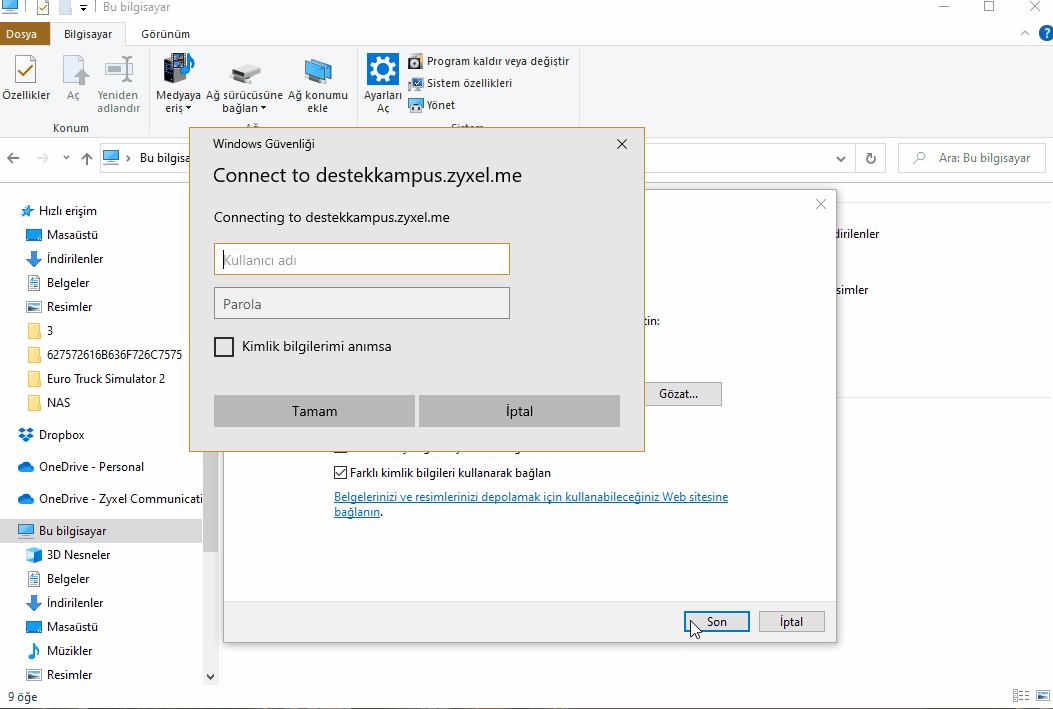Close the map network drive wizard
This screenshot has height=709, width=1053.
pyautogui.click(x=821, y=204)
